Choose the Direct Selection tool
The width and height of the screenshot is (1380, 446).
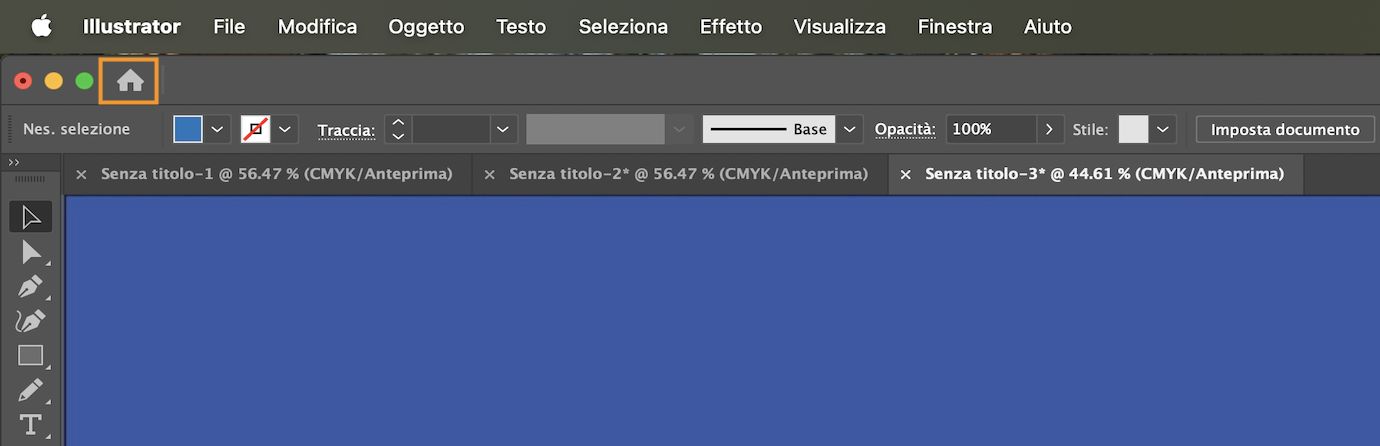pos(31,252)
